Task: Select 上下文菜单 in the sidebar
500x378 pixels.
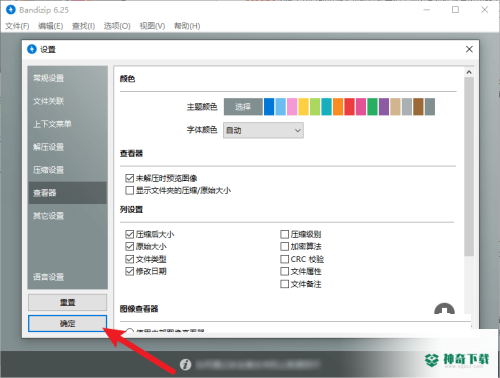Action: [x=68, y=124]
